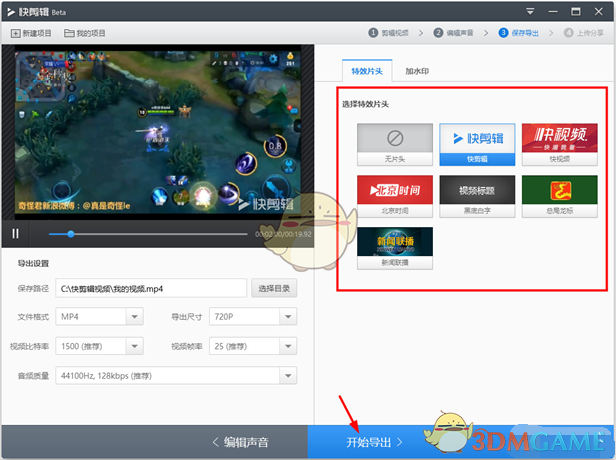Choose the 无片头 no-intro option
This screenshot has height=460, width=616.
(395, 145)
